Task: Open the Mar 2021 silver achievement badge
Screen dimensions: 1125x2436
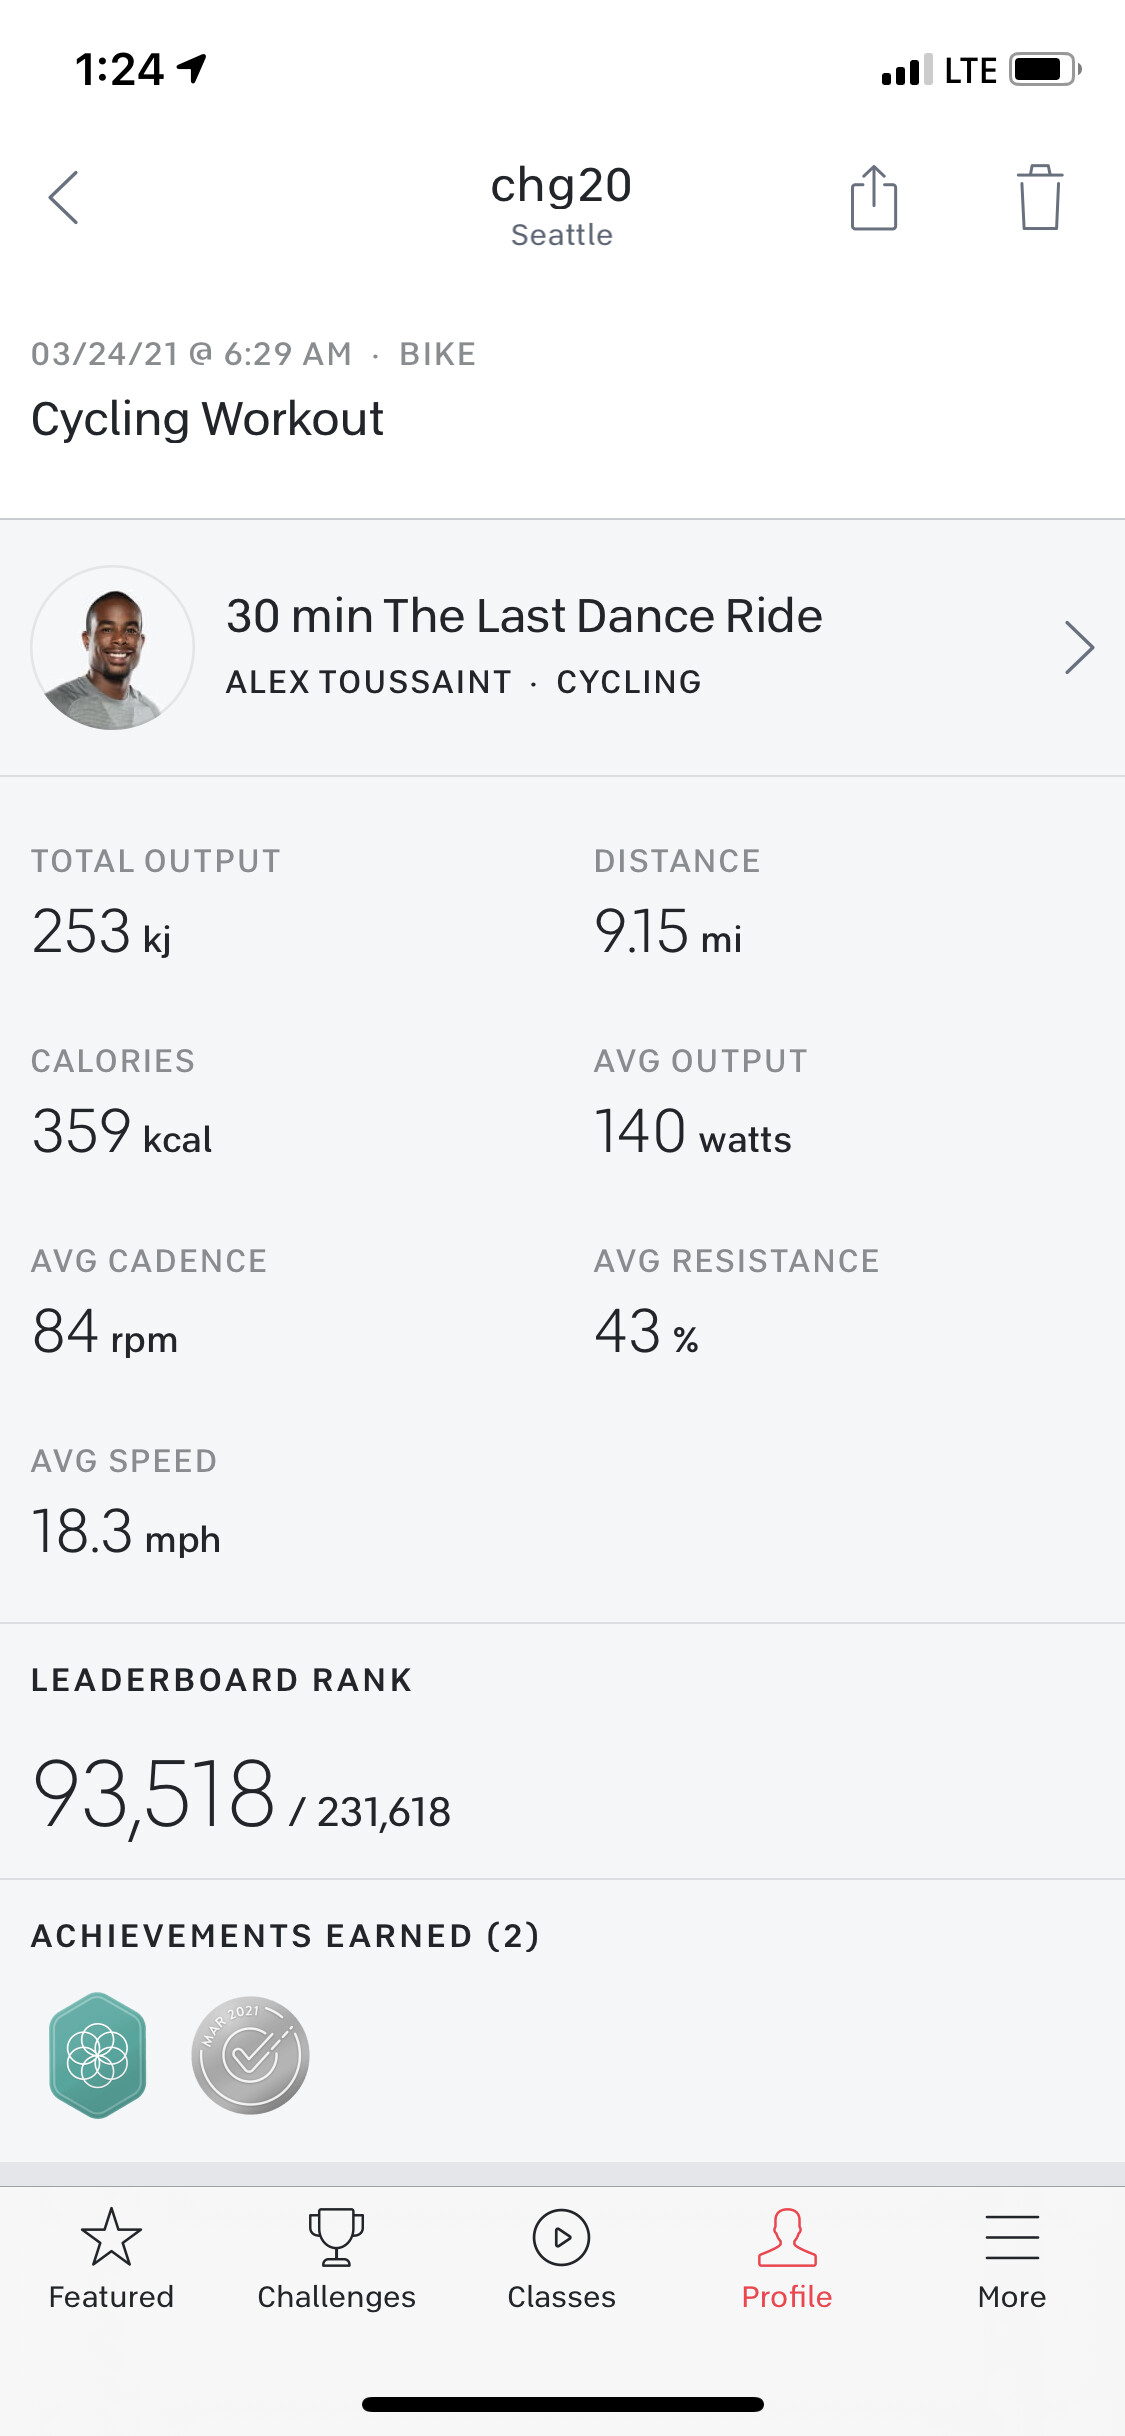Action: 250,2055
